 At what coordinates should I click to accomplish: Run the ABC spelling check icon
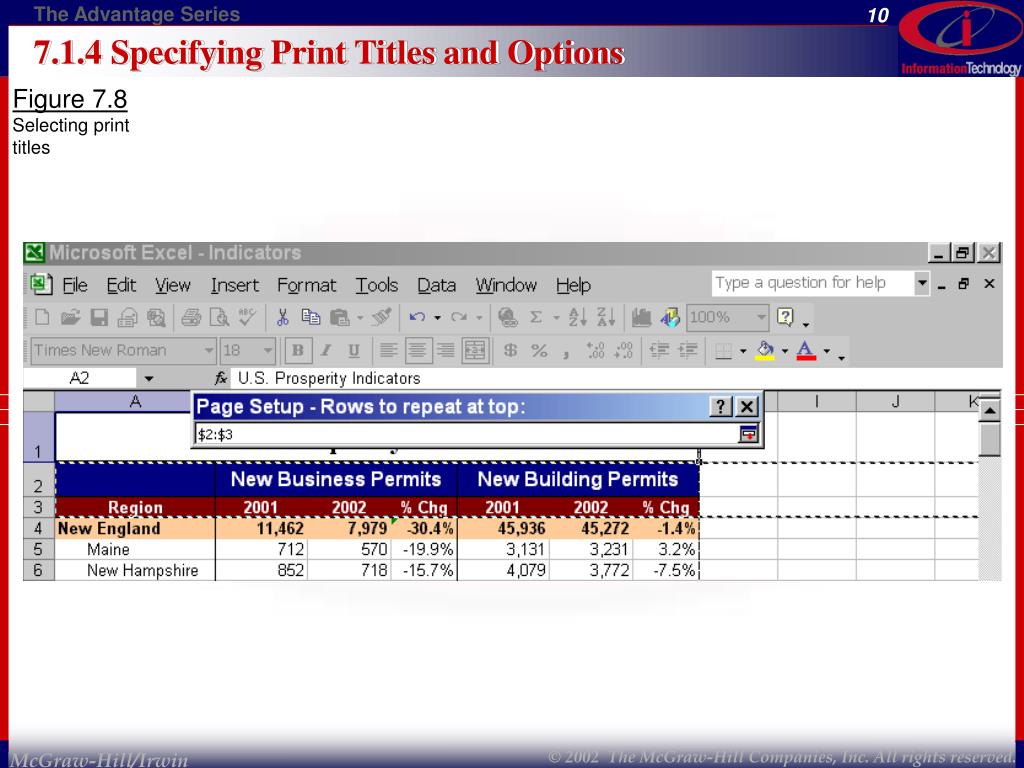coord(248,317)
